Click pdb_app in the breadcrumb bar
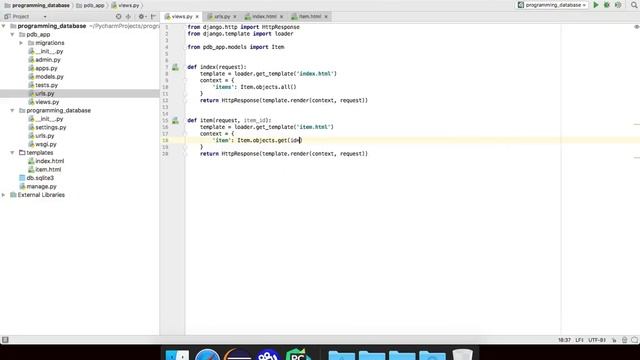This screenshot has height=360, width=640. (91, 5)
